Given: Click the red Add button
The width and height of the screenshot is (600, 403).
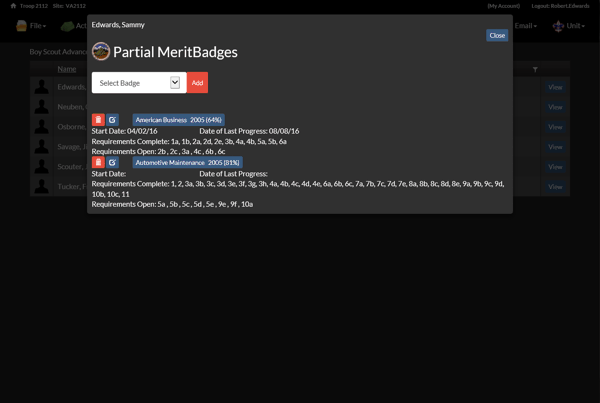Looking at the screenshot, I should point(197,83).
